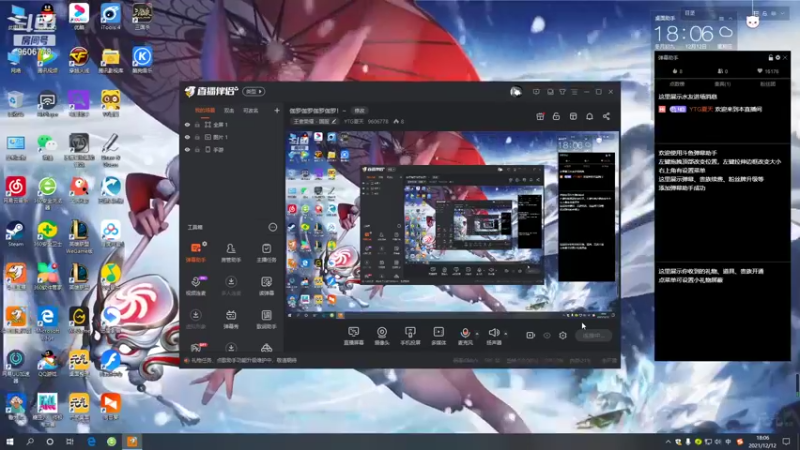Viewport: 800px width, 450px height.
Task: Switch to the third scene tab
Action: coord(251,110)
